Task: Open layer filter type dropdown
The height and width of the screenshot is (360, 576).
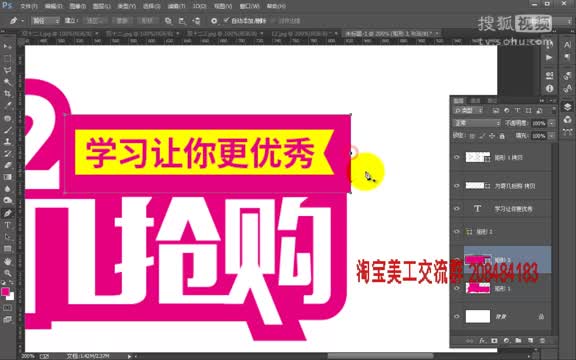Action: tap(468, 110)
